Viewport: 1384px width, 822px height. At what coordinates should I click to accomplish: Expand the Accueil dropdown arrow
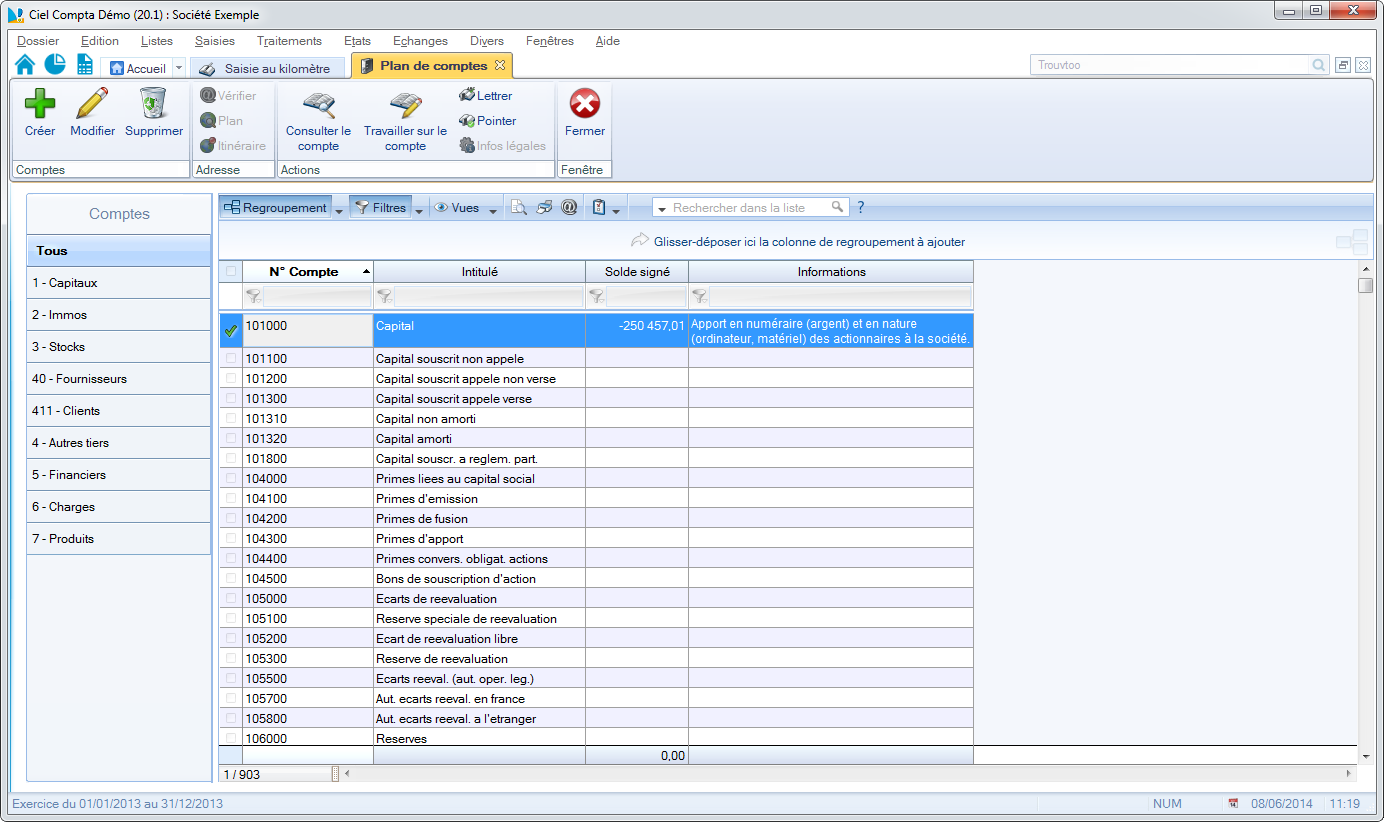[x=179, y=68]
